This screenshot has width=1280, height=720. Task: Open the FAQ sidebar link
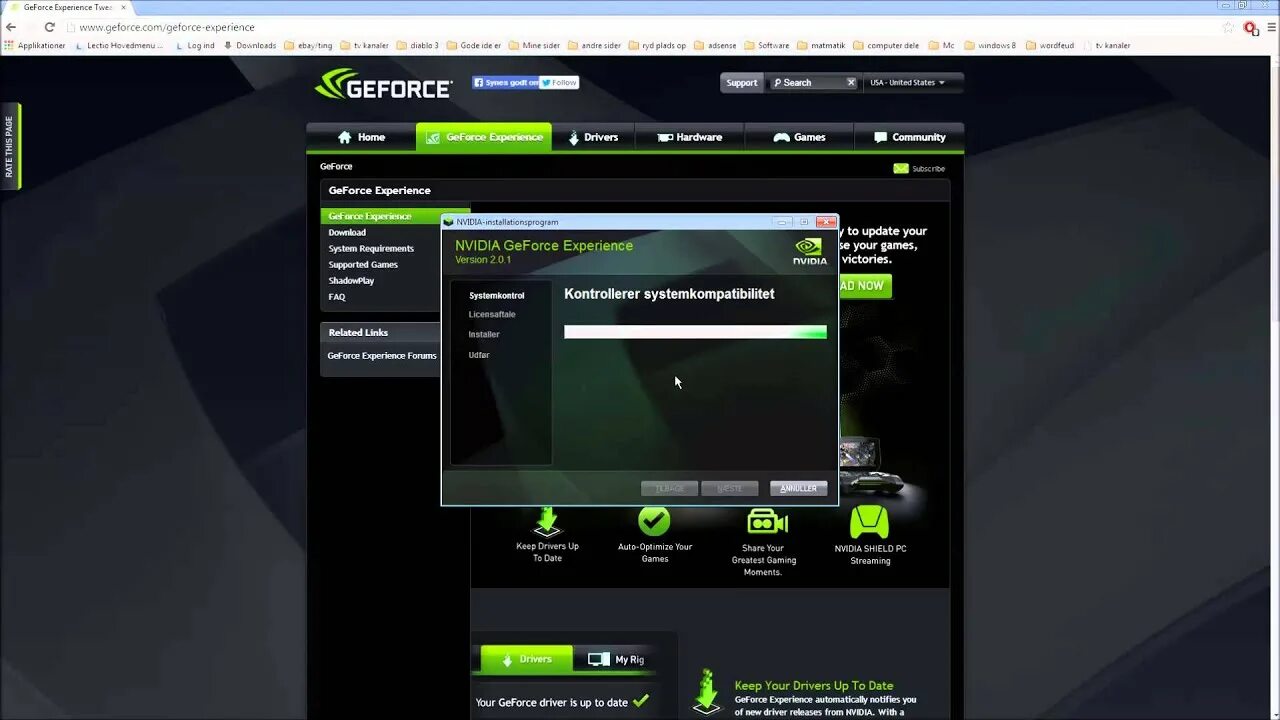(x=337, y=297)
